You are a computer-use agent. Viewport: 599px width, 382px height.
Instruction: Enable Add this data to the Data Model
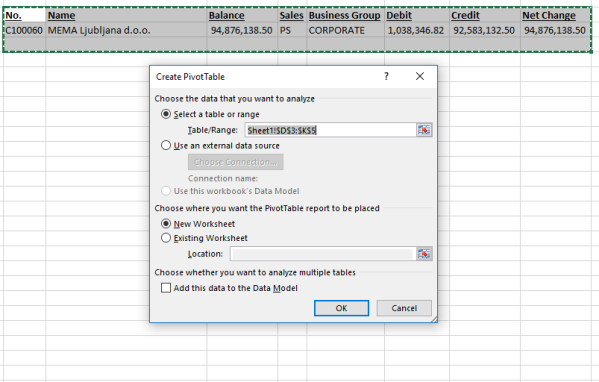tap(166, 288)
